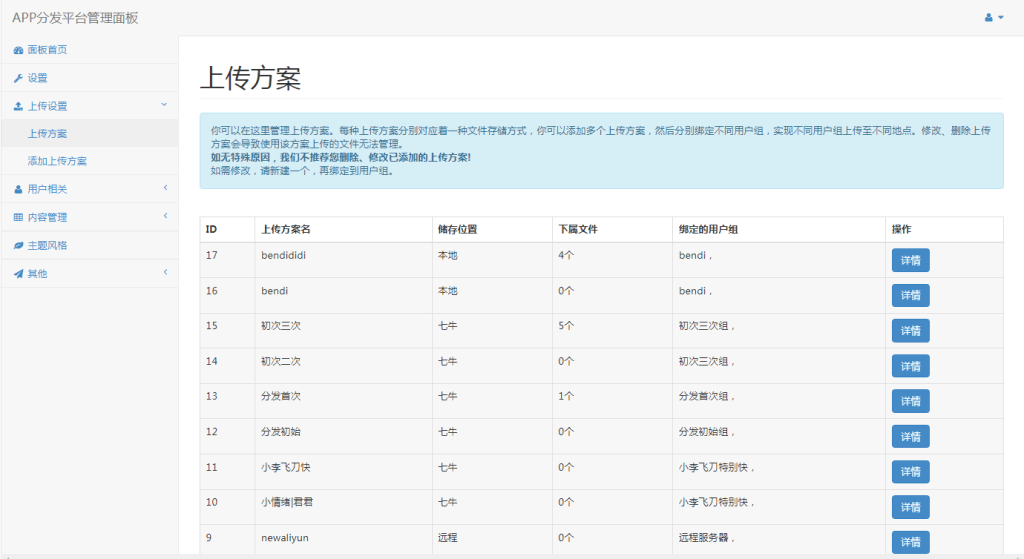Collapse the 上传设置 chevron arrow

(164, 104)
